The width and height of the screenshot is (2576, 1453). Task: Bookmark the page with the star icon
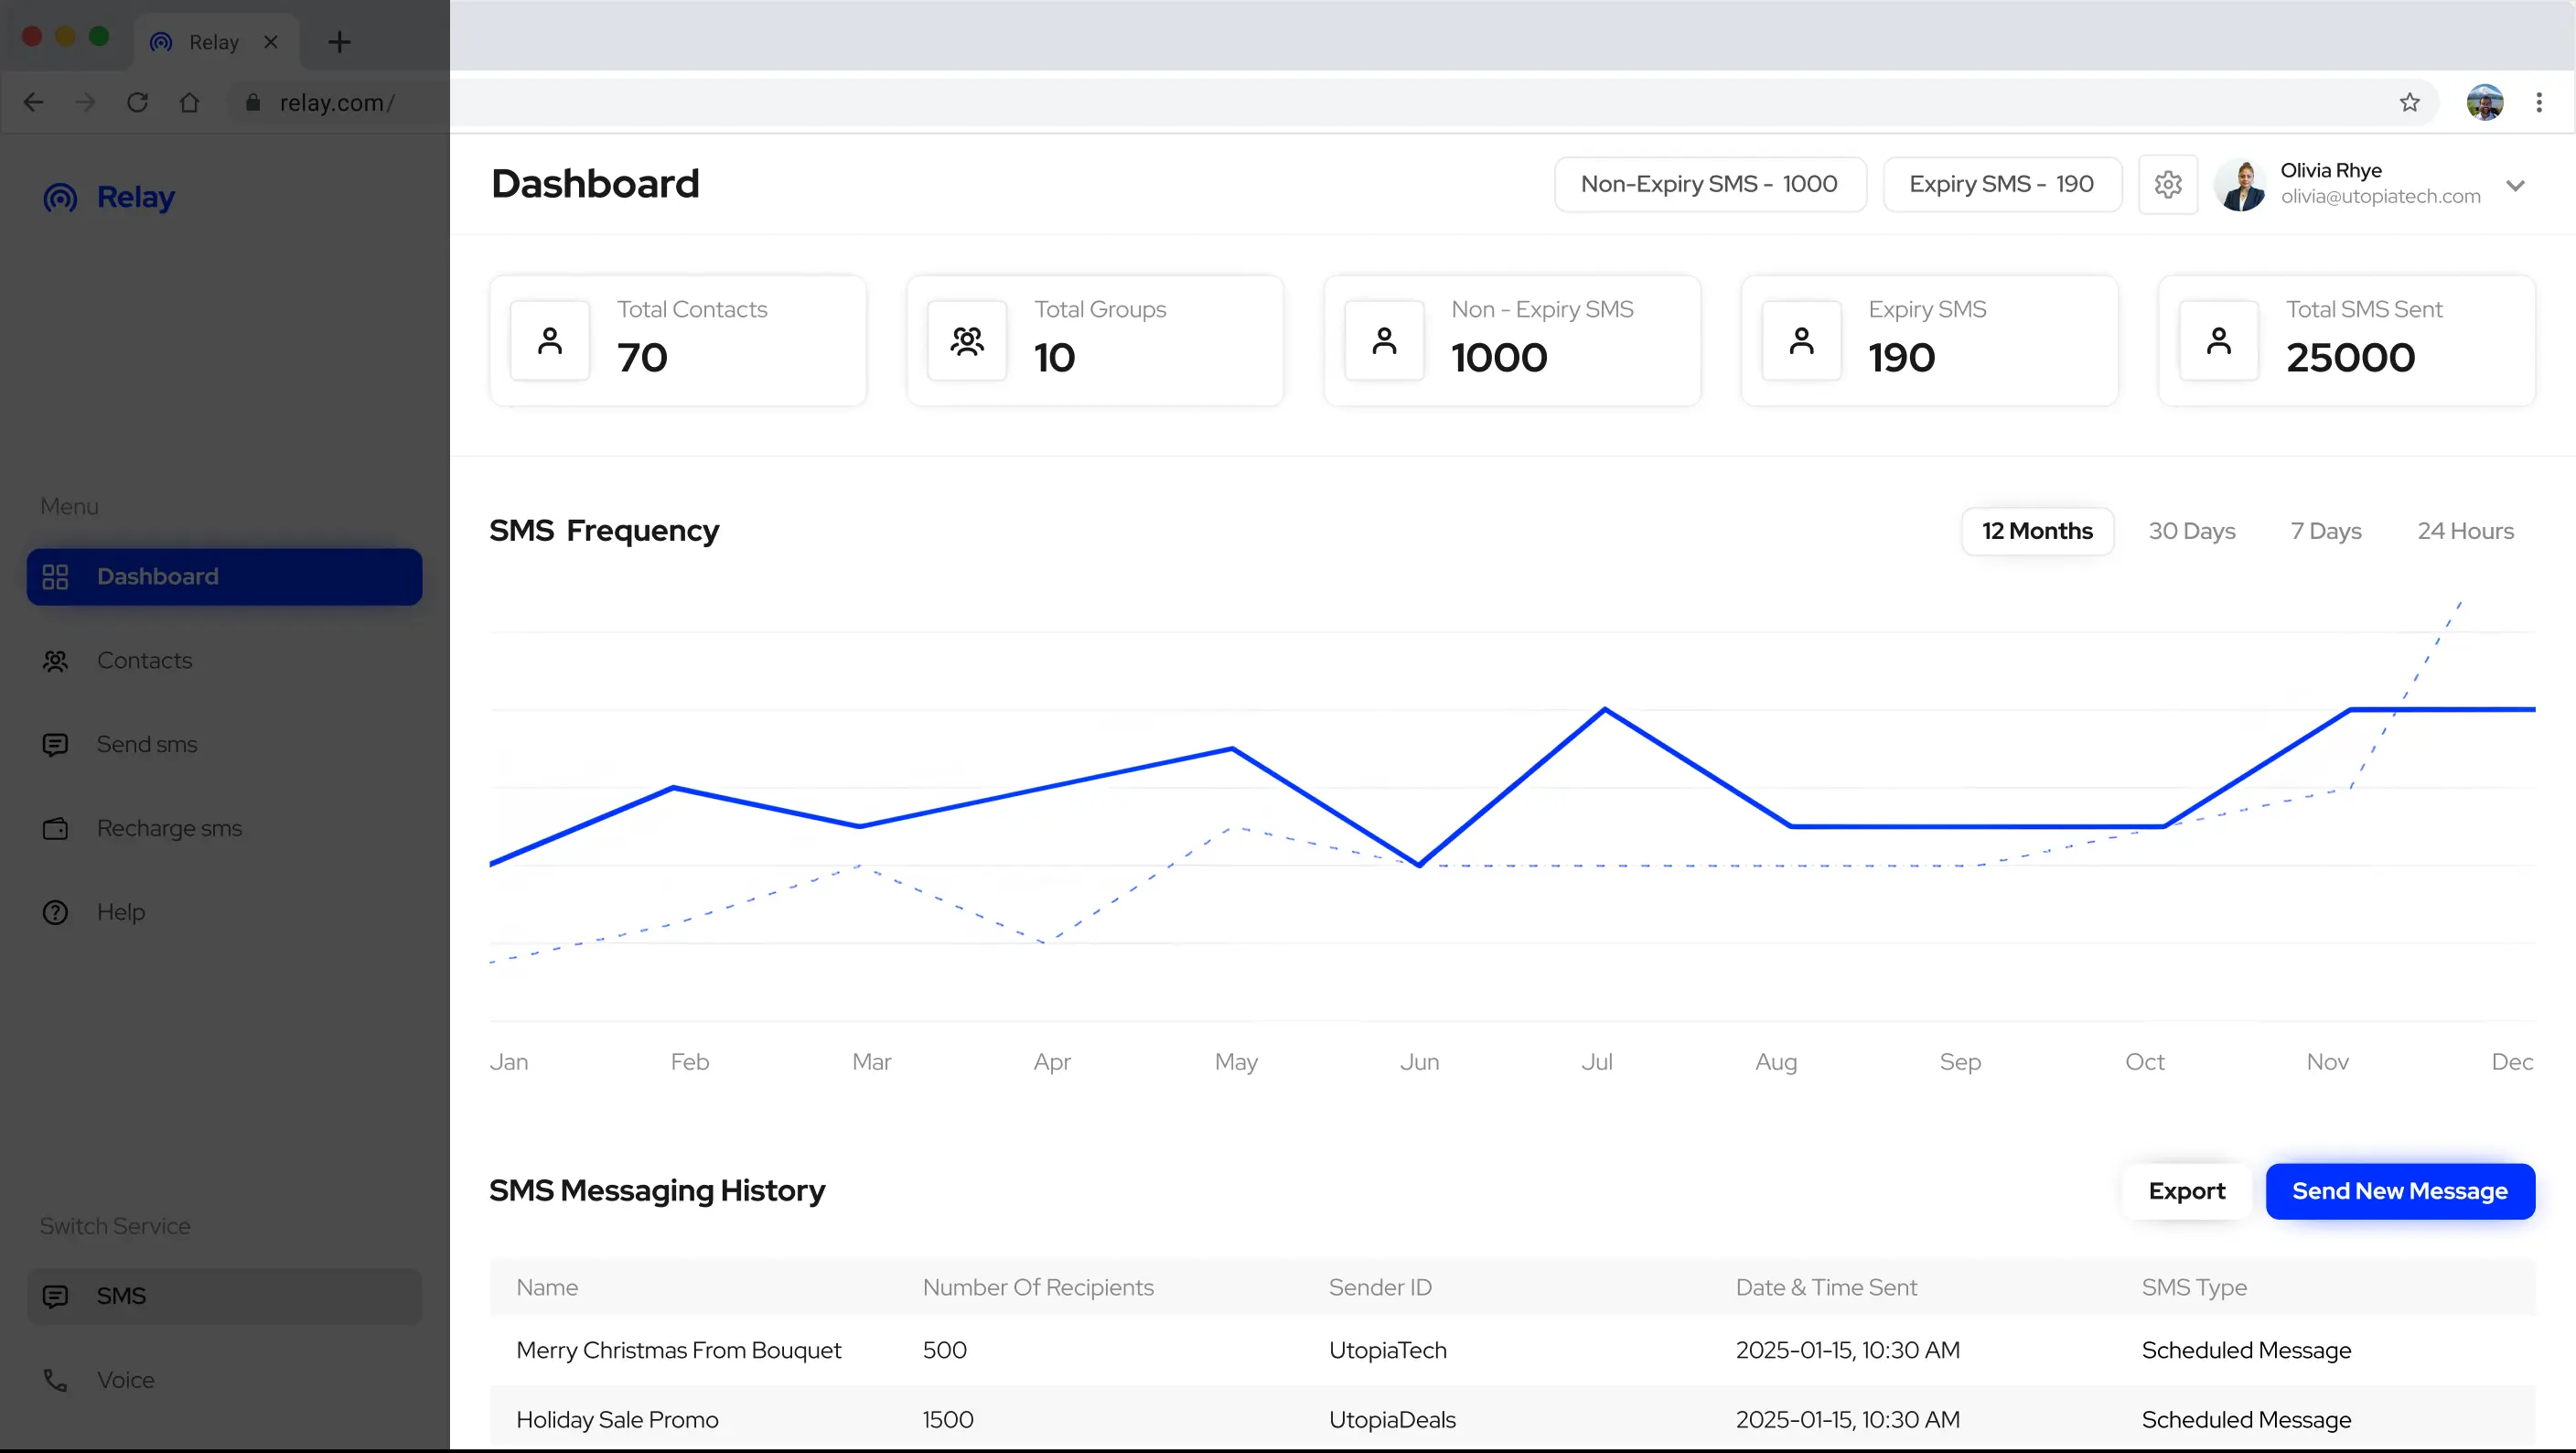2408,102
